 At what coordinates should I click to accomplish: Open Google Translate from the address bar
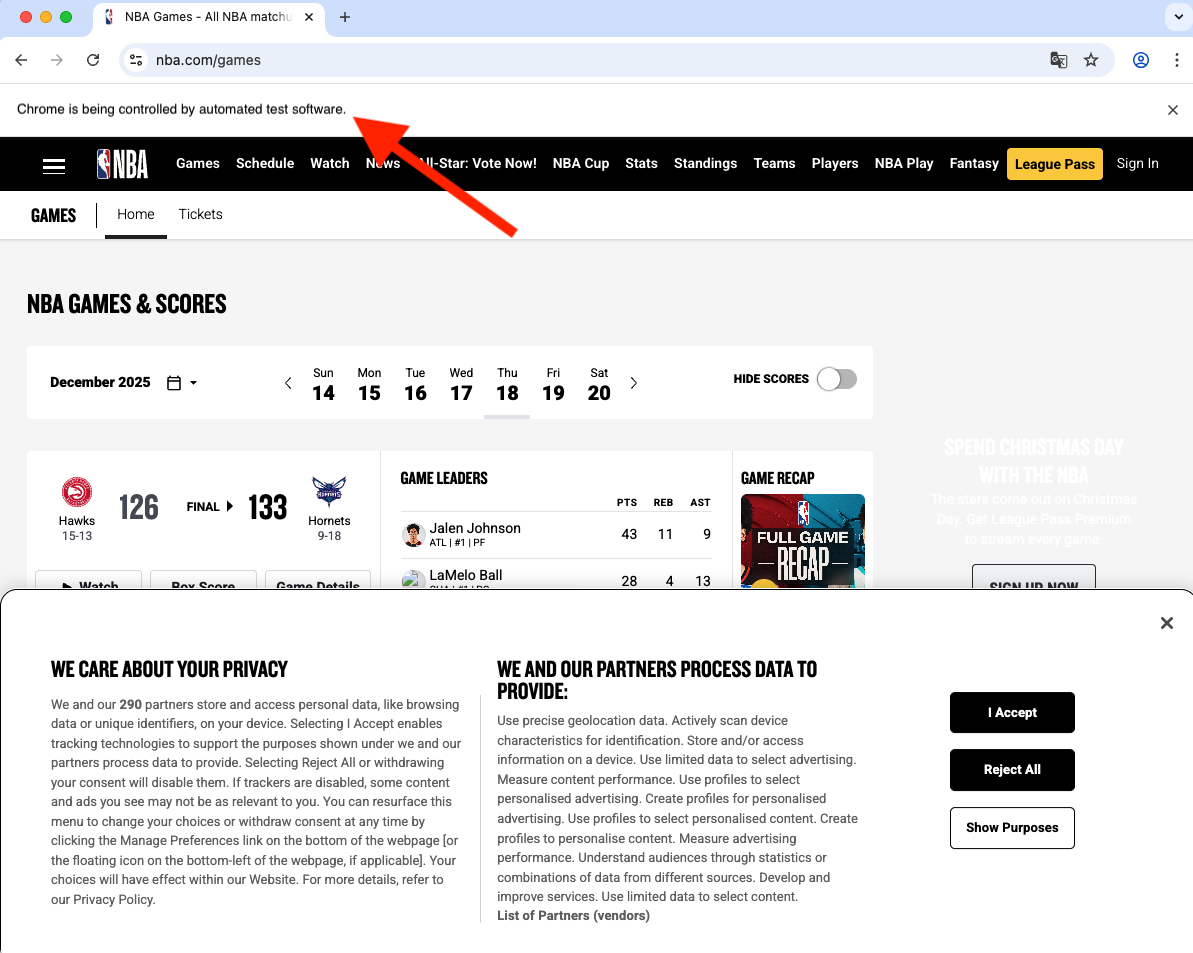click(1058, 60)
